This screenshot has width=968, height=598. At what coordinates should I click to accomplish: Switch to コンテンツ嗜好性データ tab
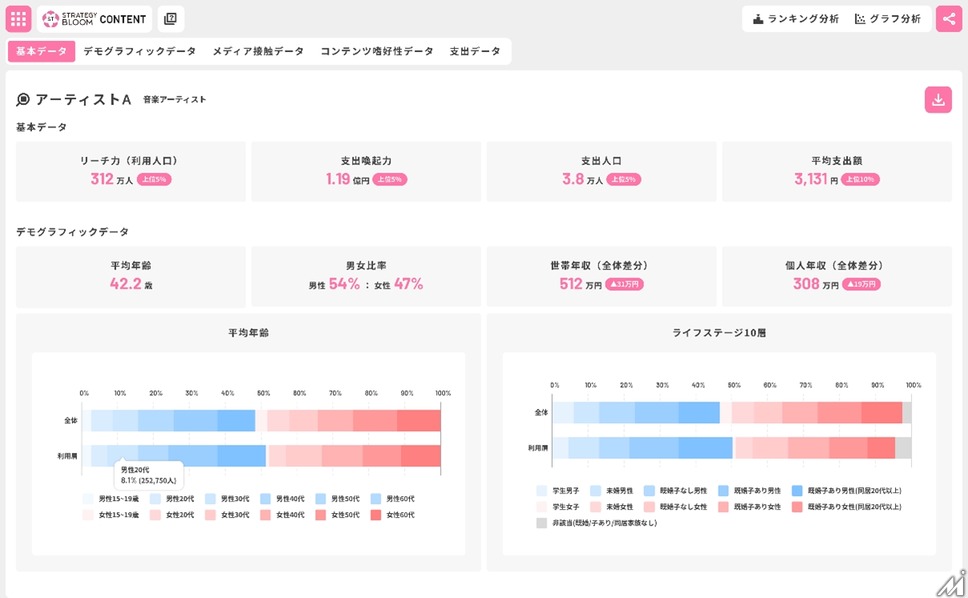[x=377, y=51]
